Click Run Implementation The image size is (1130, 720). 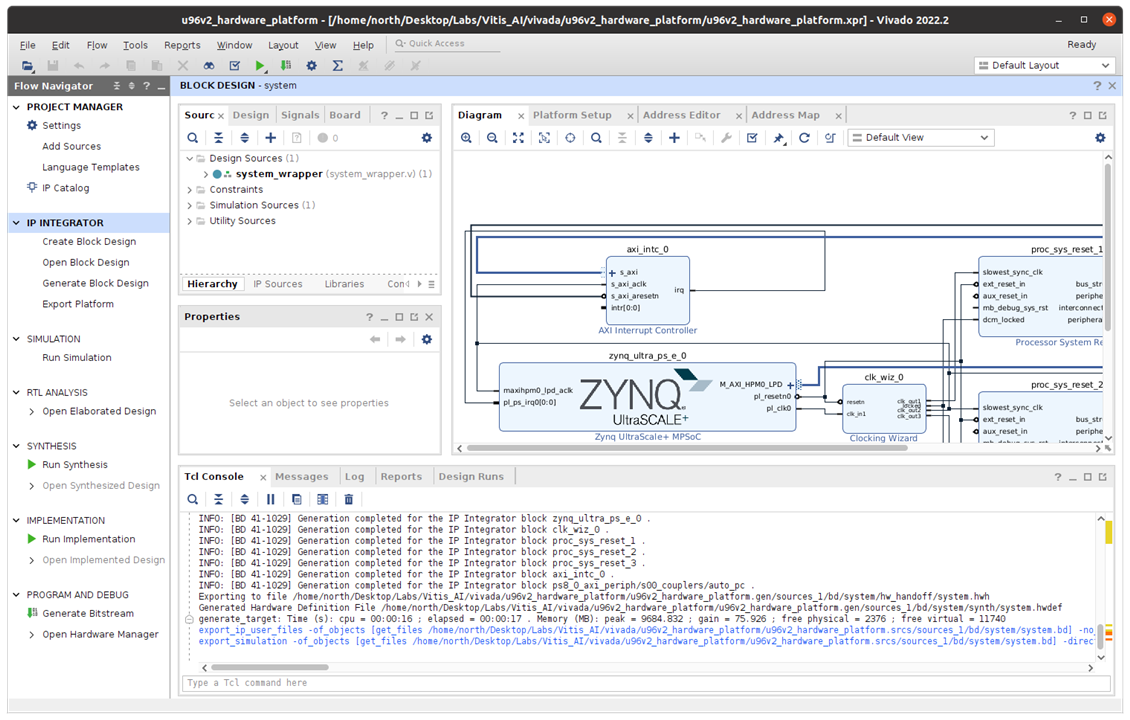[89, 539]
